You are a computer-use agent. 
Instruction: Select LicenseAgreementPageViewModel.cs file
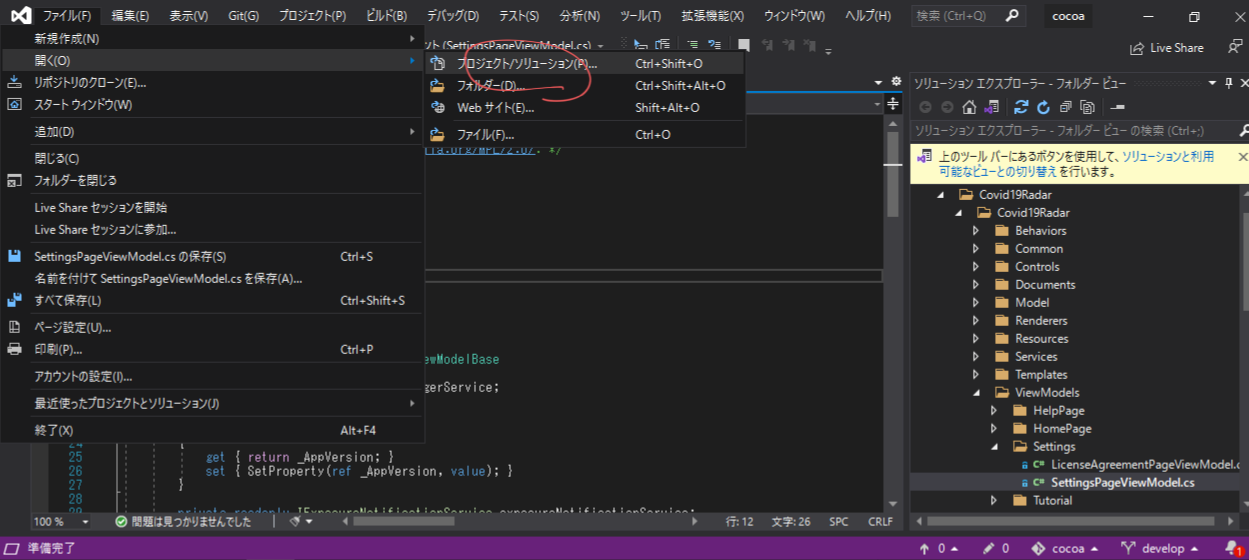pos(1144,464)
